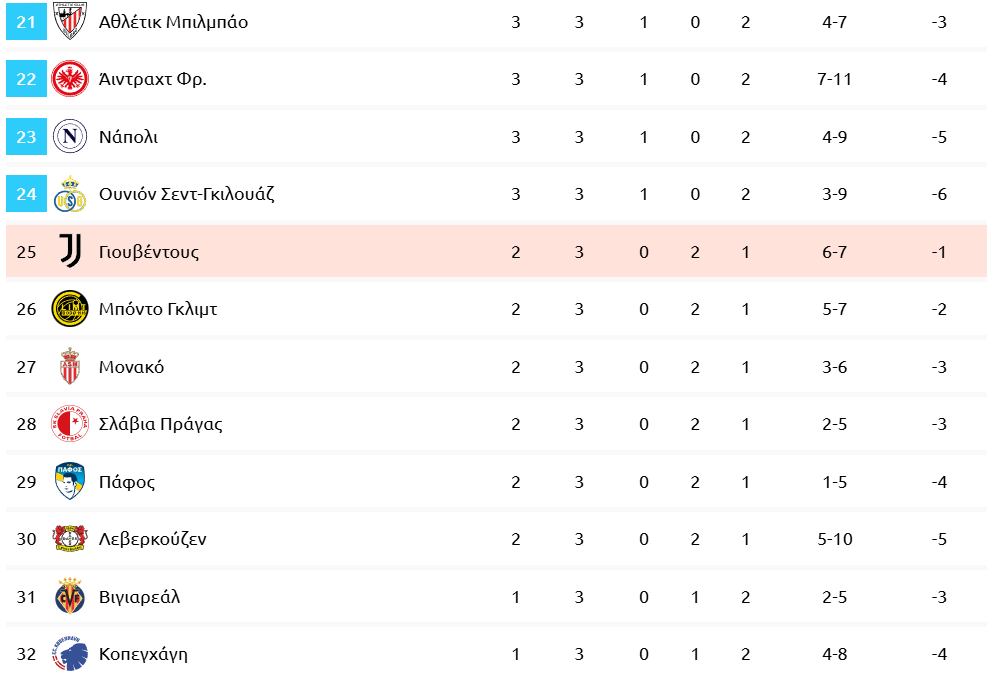Open the Νάπολι team page
The height and width of the screenshot is (679, 989).
click(128, 137)
